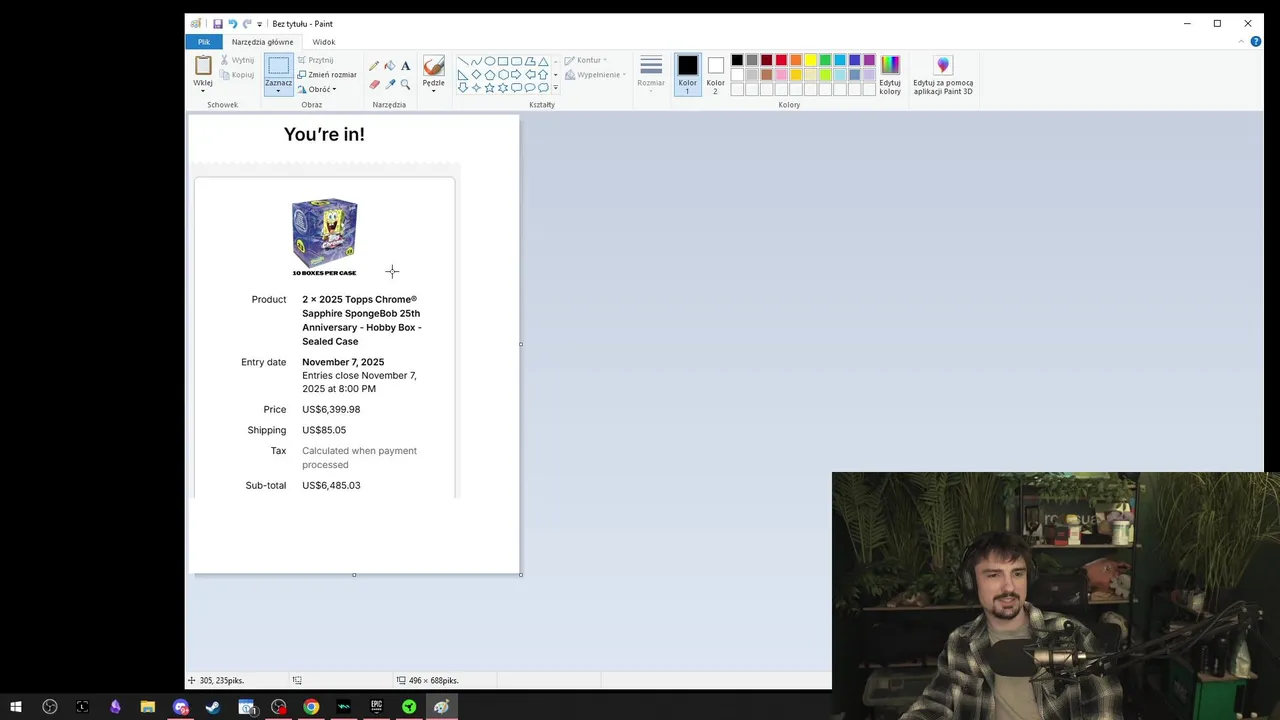Choose the Oval shape

(x=490, y=61)
